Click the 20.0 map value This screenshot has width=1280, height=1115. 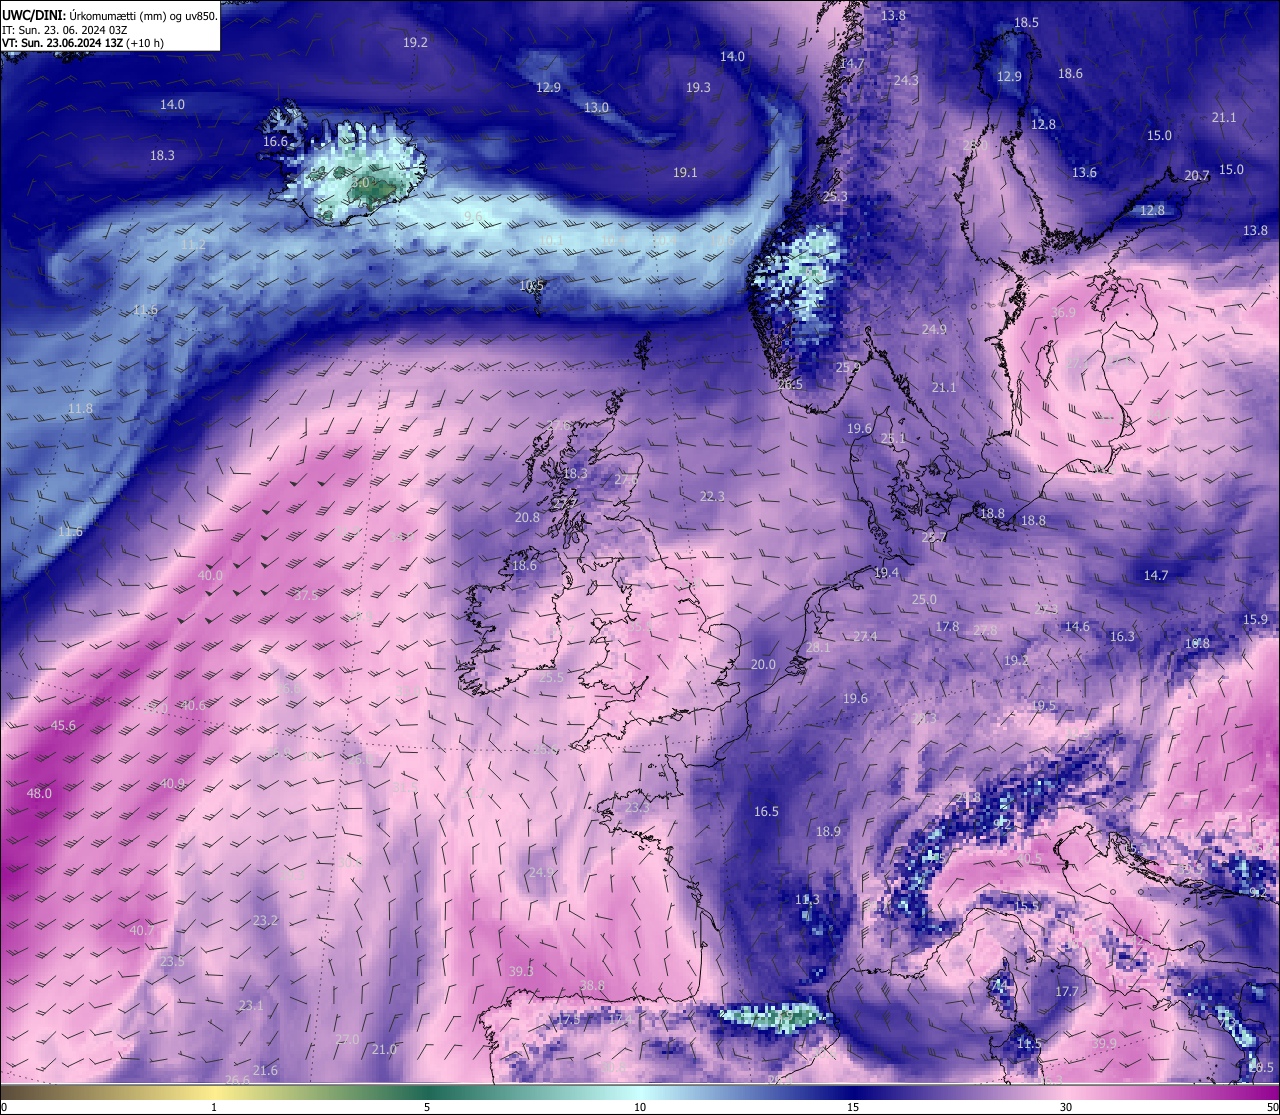click(763, 664)
